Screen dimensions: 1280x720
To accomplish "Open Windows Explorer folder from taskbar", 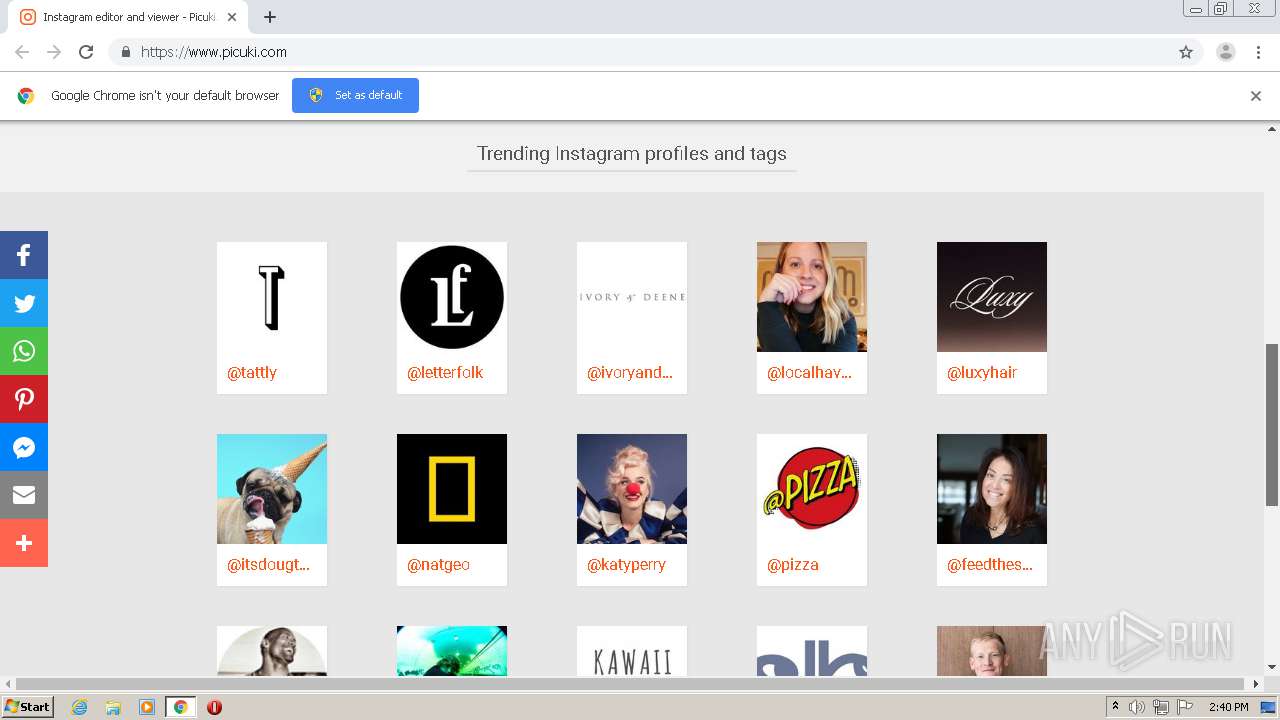I will point(113,707).
